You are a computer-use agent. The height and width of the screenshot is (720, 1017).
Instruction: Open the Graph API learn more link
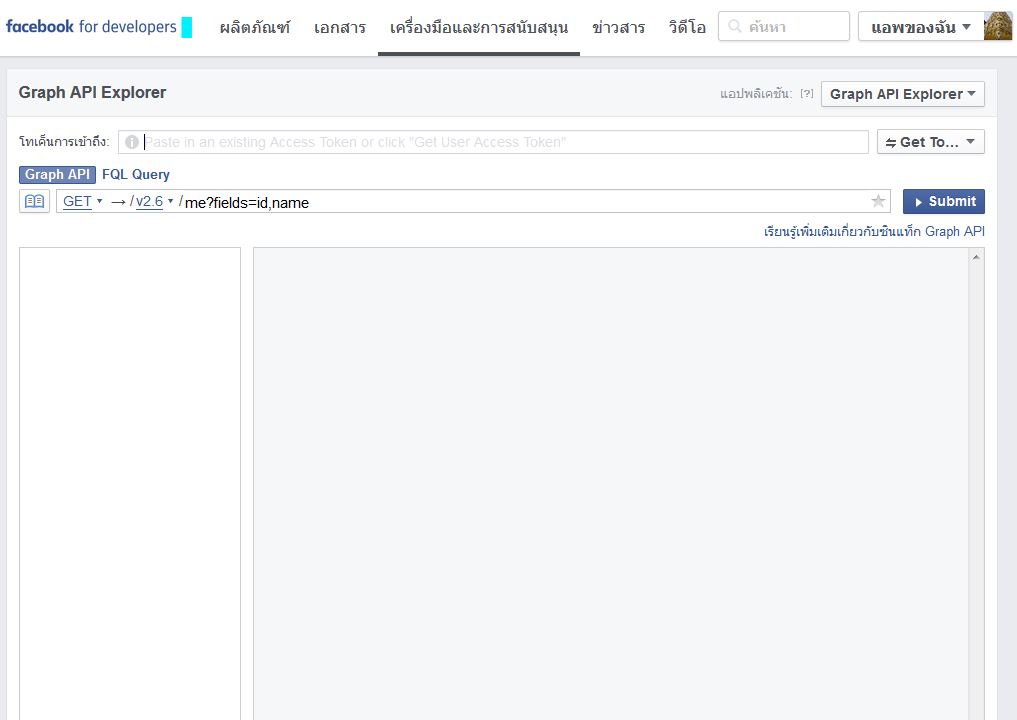click(x=872, y=231)
